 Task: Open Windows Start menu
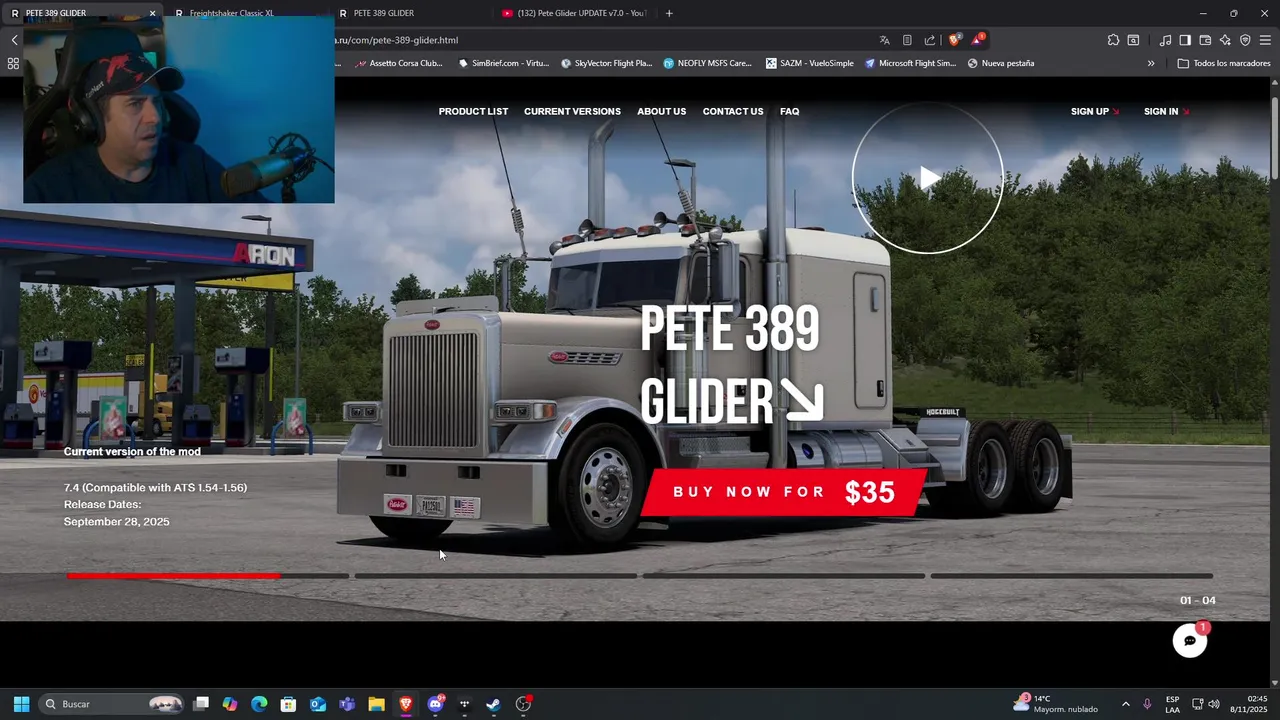(x=21, y=704)
